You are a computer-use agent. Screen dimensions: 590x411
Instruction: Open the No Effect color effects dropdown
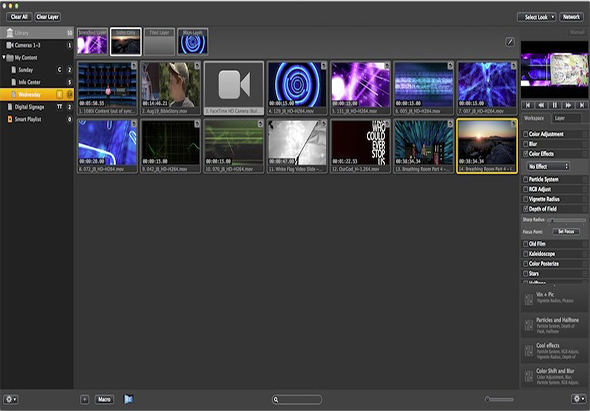tap(548, 166)
